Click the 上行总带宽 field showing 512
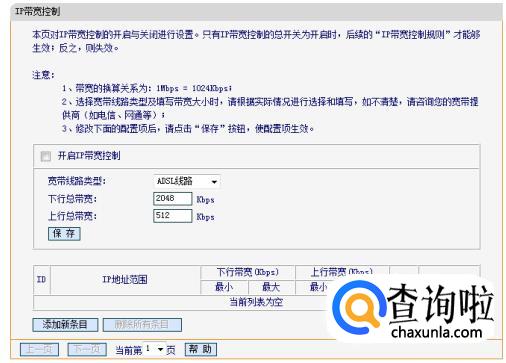The image size is (506, 363). (172, 216)
